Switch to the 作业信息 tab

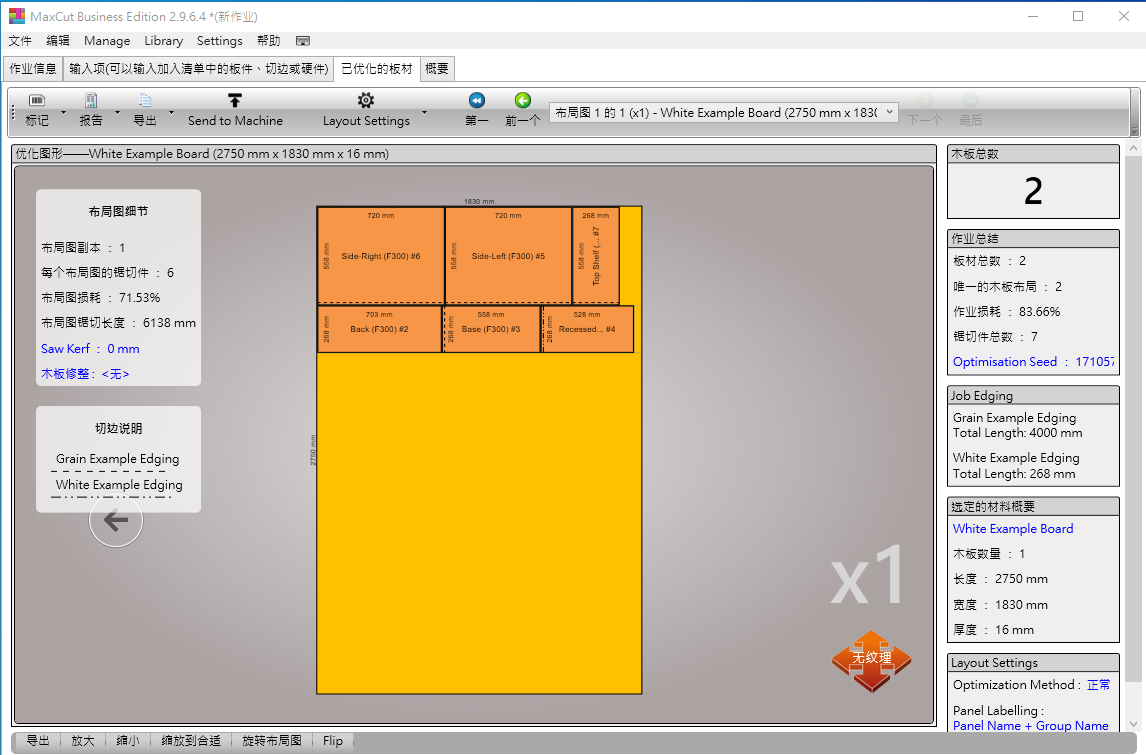coord(33,69)
